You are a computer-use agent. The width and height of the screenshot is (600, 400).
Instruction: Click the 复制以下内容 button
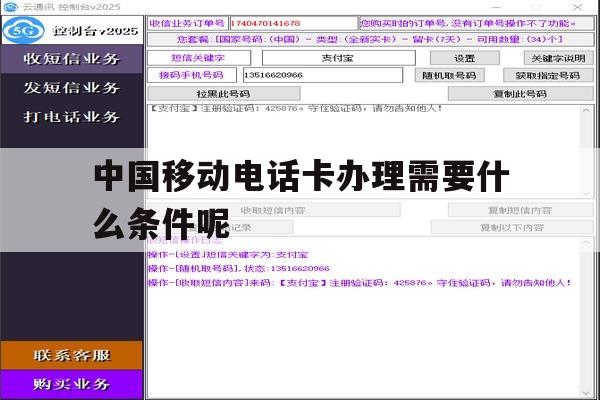[x=512, y=228]
